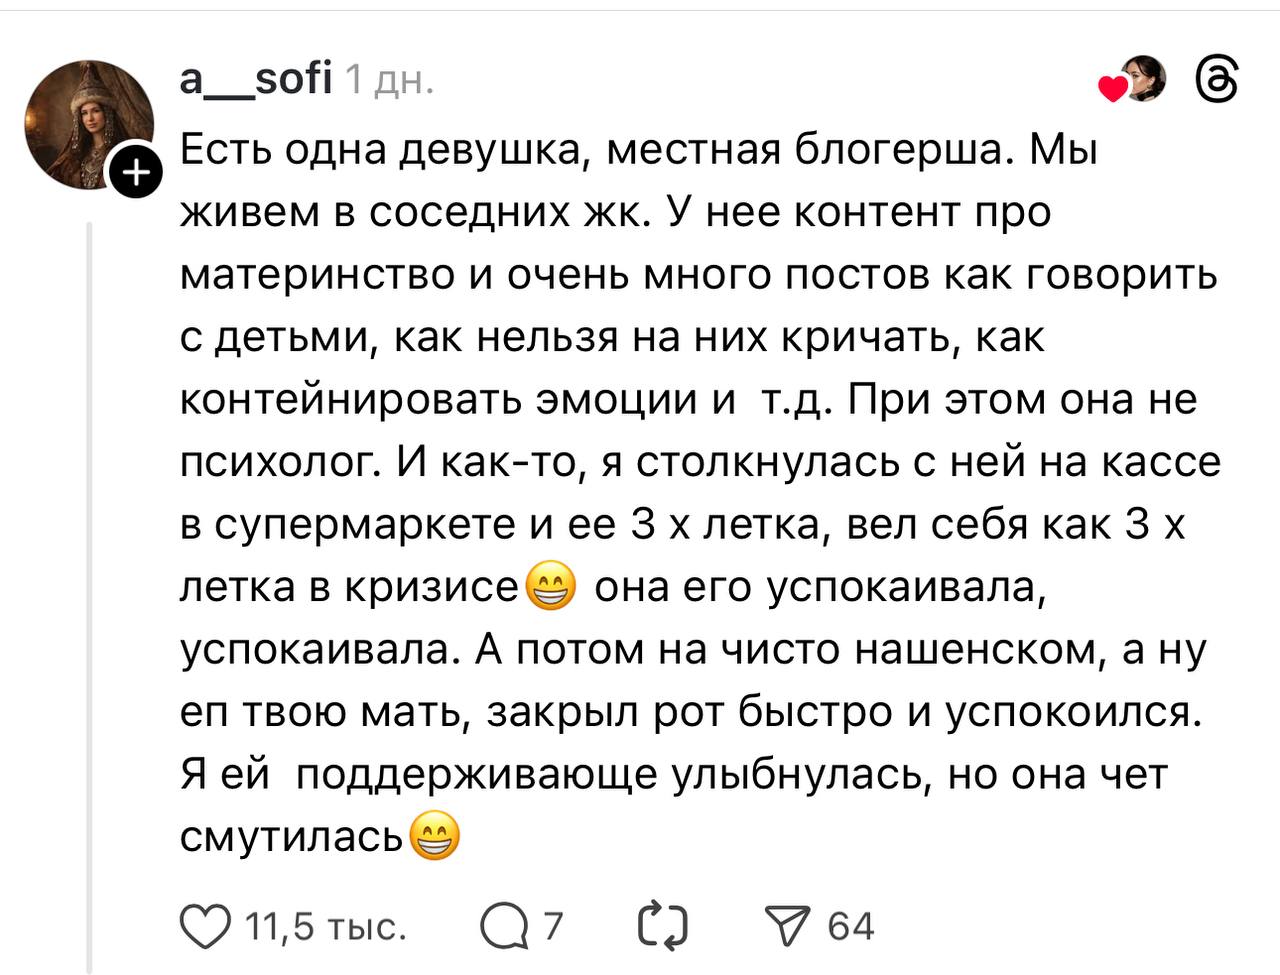
Task: Click the red heart badge near the top-right avatar
Action: click(x=1112, y=89)
